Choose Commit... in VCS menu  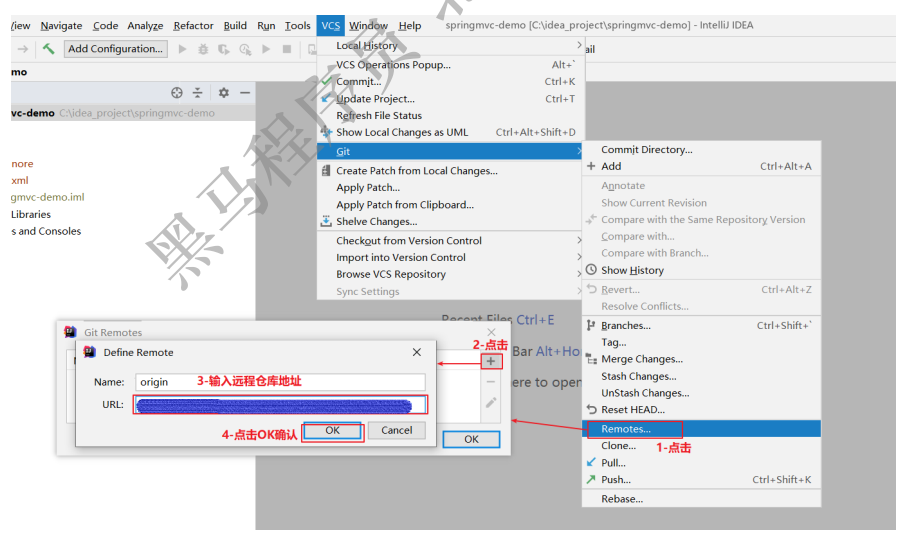[x=450, y=82]
